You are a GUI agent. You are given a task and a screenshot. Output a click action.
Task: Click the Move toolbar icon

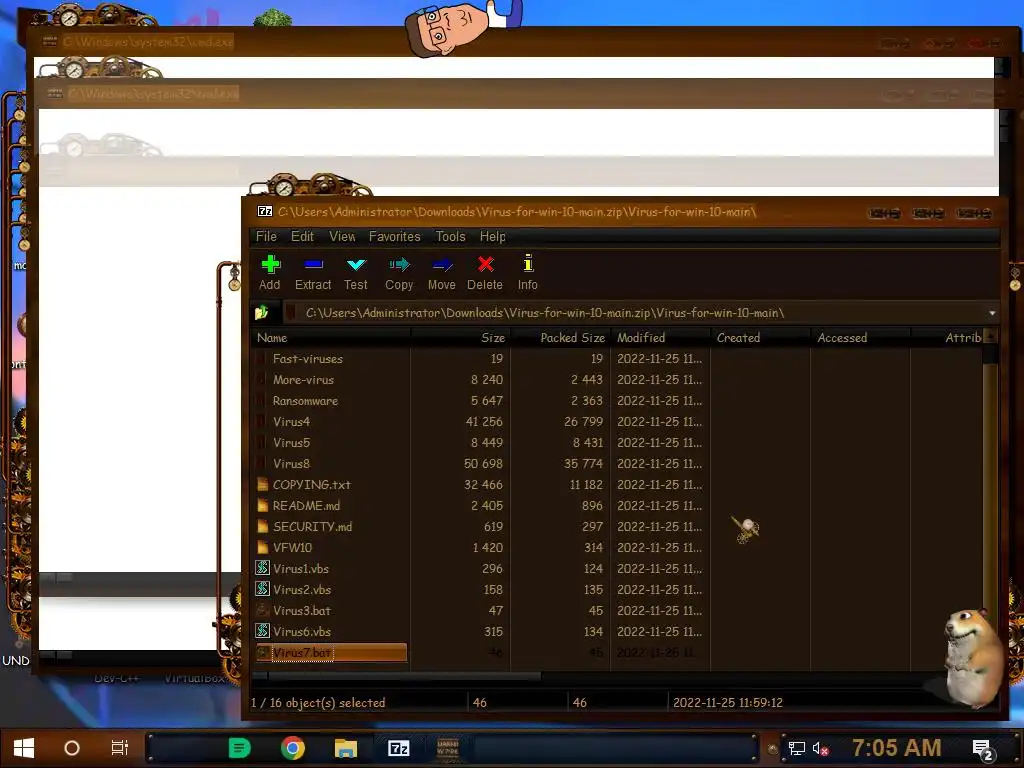click(441, 264)
